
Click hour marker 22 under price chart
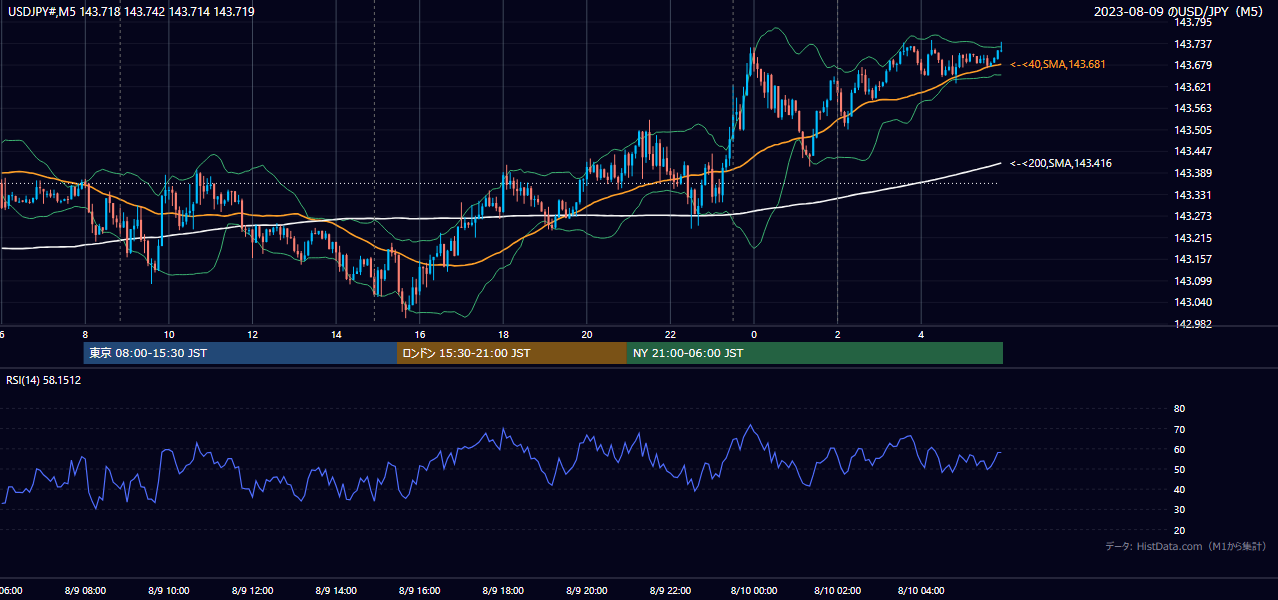(671, 335)
